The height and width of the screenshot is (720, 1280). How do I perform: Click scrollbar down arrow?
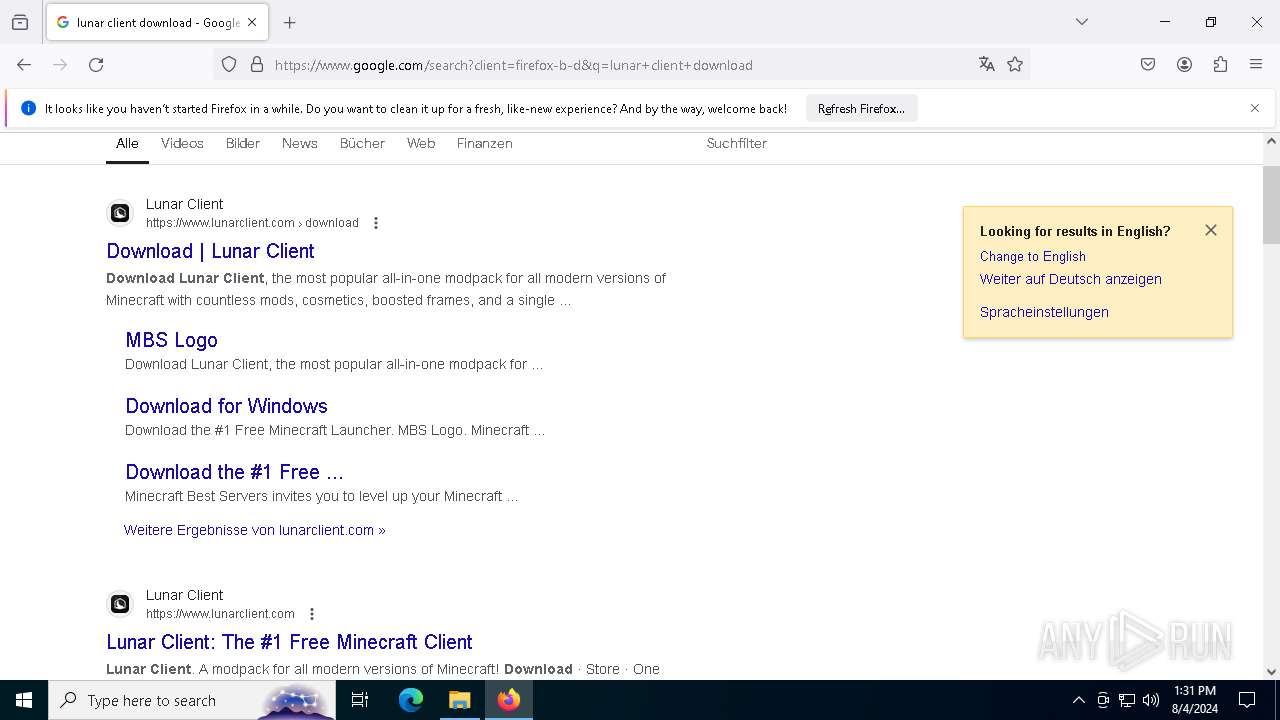[x=1271, y=672]
